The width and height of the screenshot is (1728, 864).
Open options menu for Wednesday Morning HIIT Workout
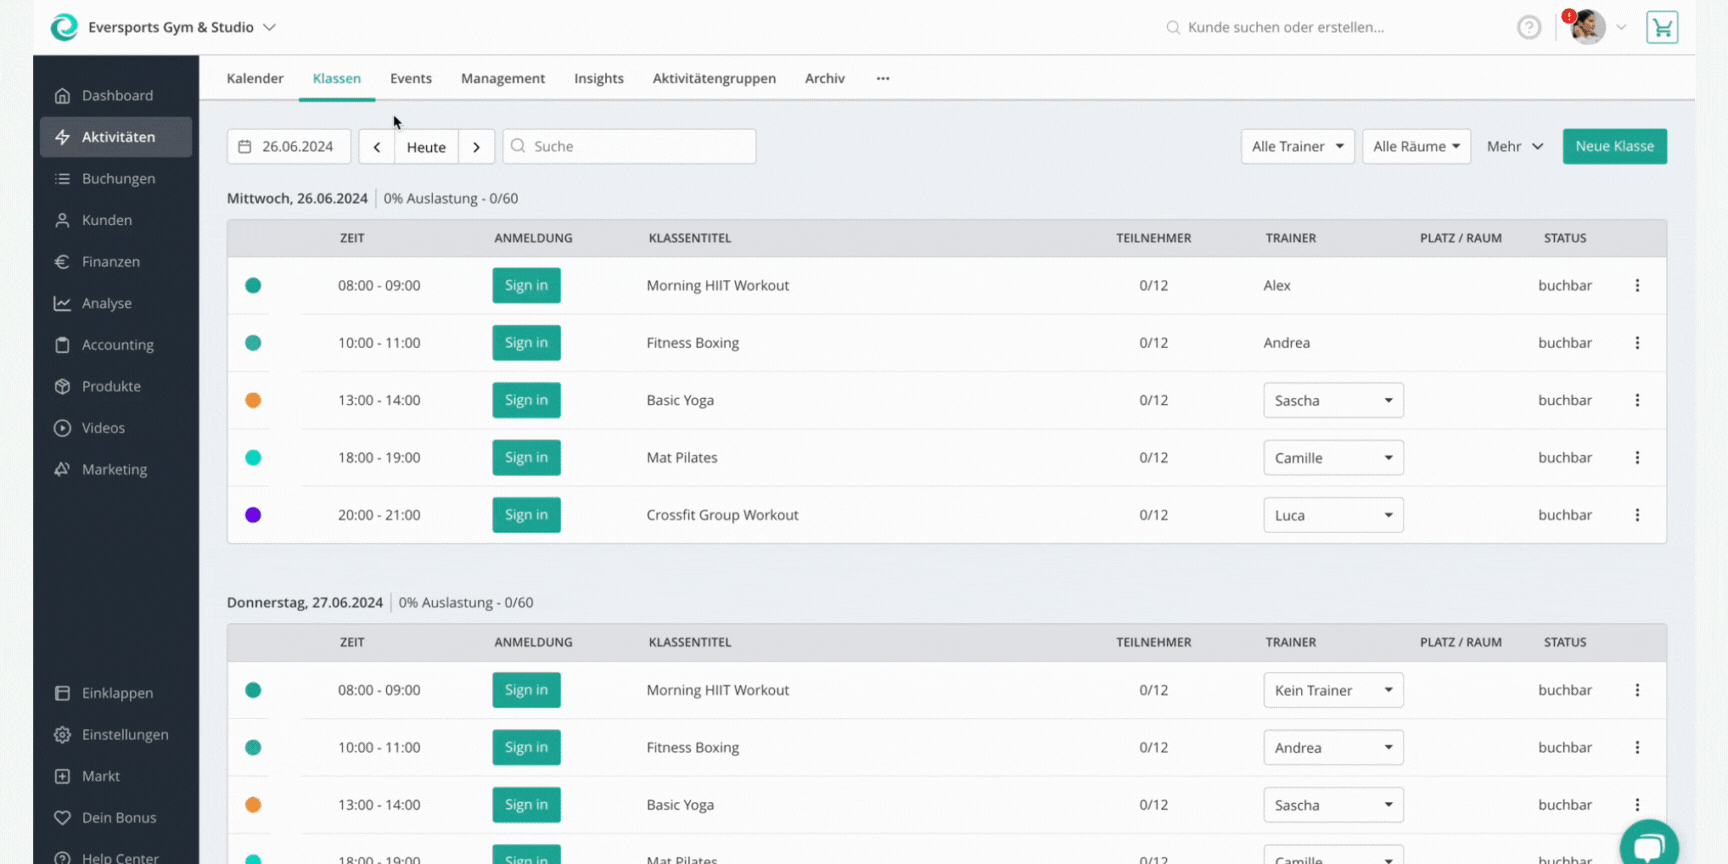point(1637,285)
